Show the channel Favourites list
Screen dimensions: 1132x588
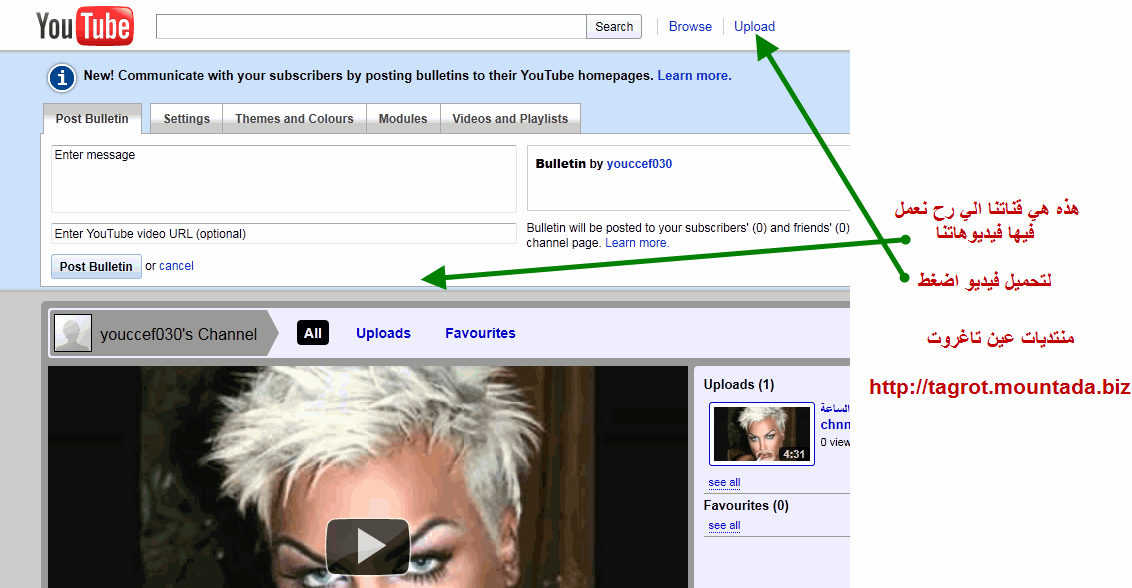coord(480,333)
